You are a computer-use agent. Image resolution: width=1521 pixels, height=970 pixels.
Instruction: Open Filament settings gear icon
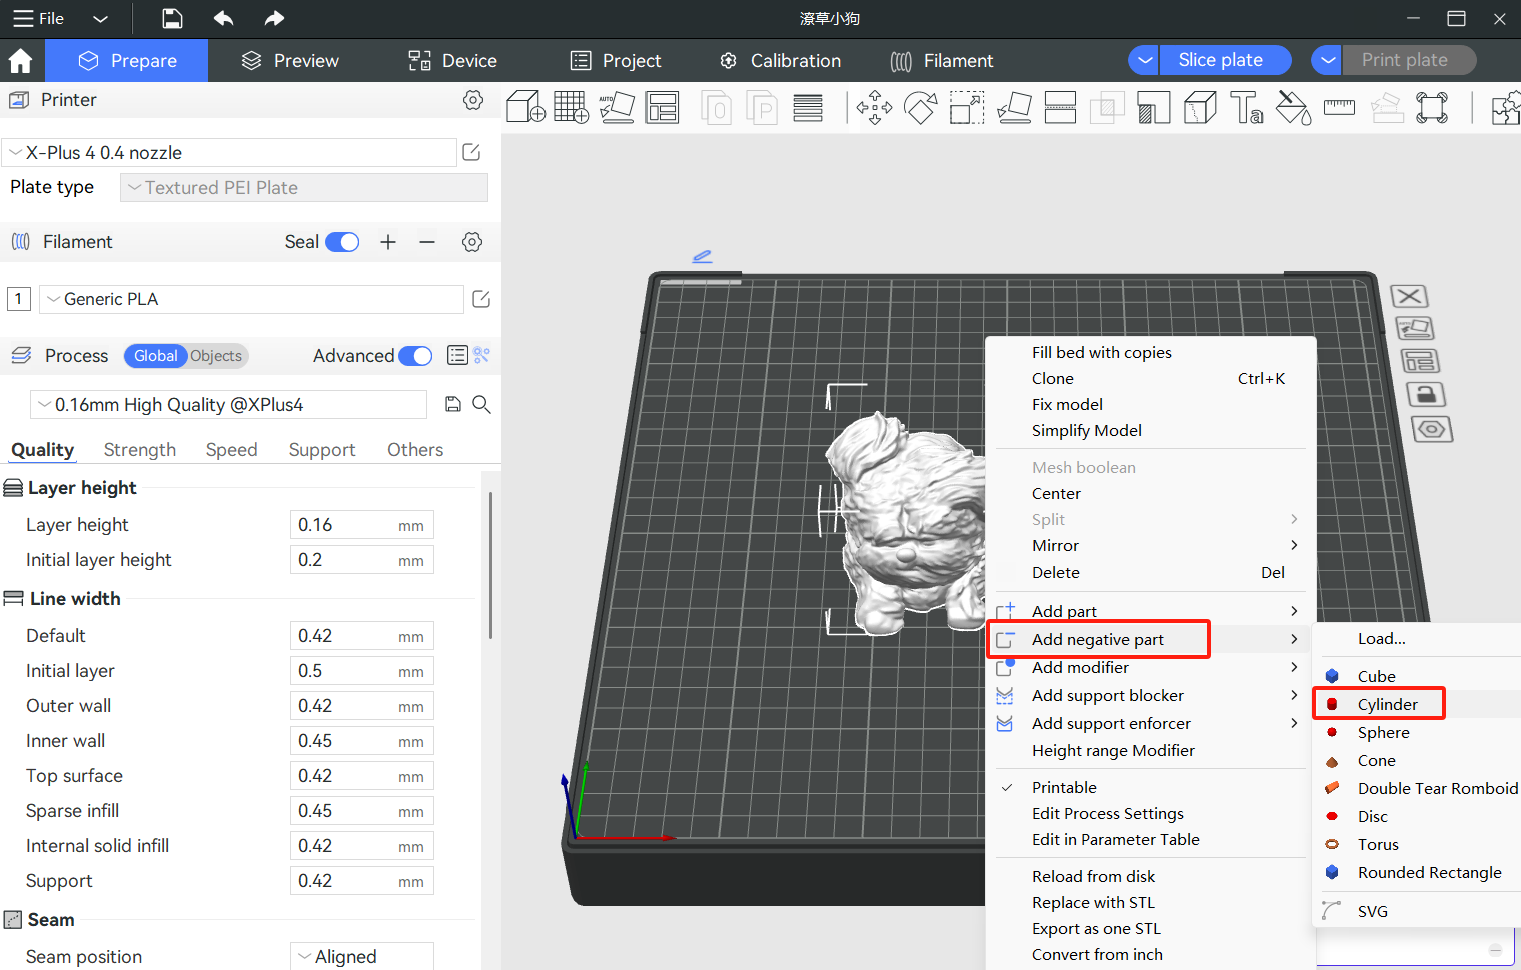[472, 242]
